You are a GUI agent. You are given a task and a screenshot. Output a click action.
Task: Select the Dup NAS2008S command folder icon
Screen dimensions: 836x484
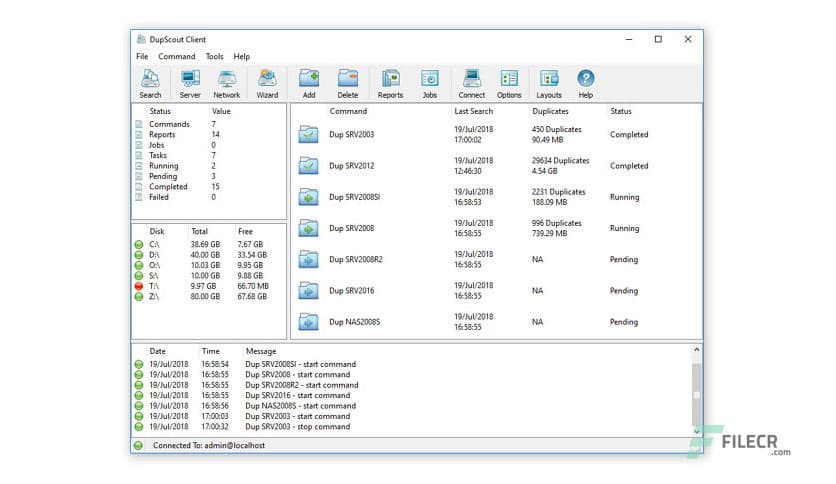(x=309, y=322)
